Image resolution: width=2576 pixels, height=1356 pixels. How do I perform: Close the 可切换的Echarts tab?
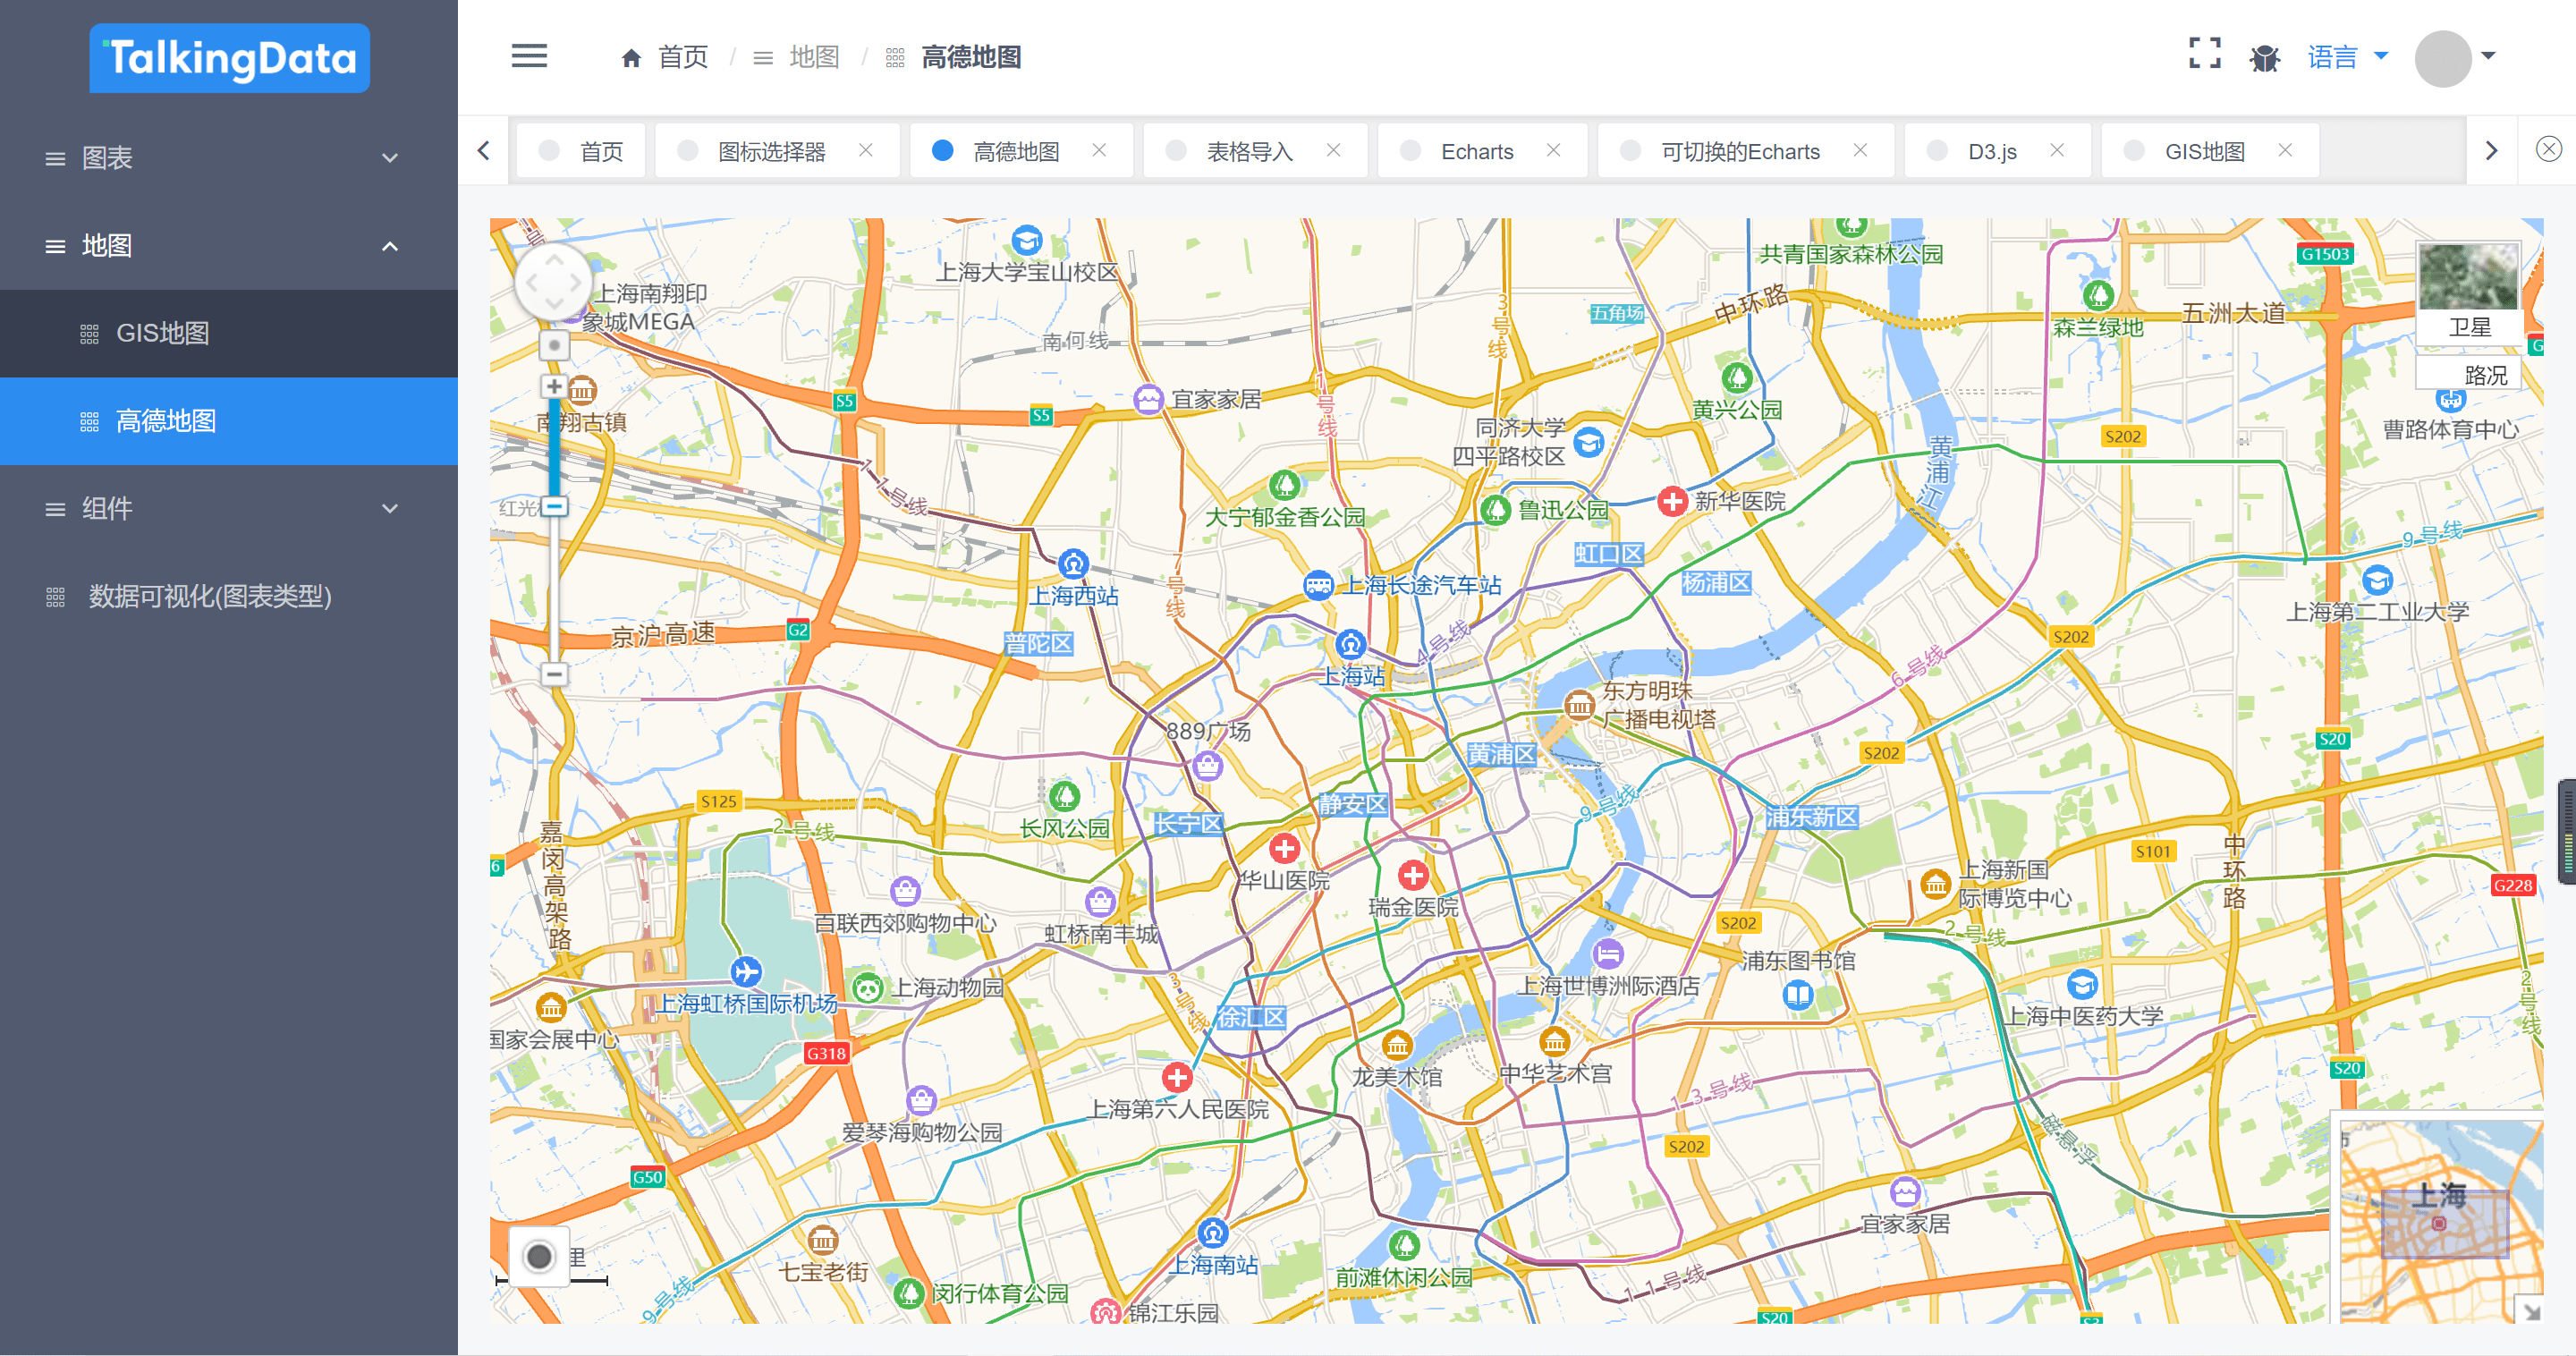(x=1860, y=150)
